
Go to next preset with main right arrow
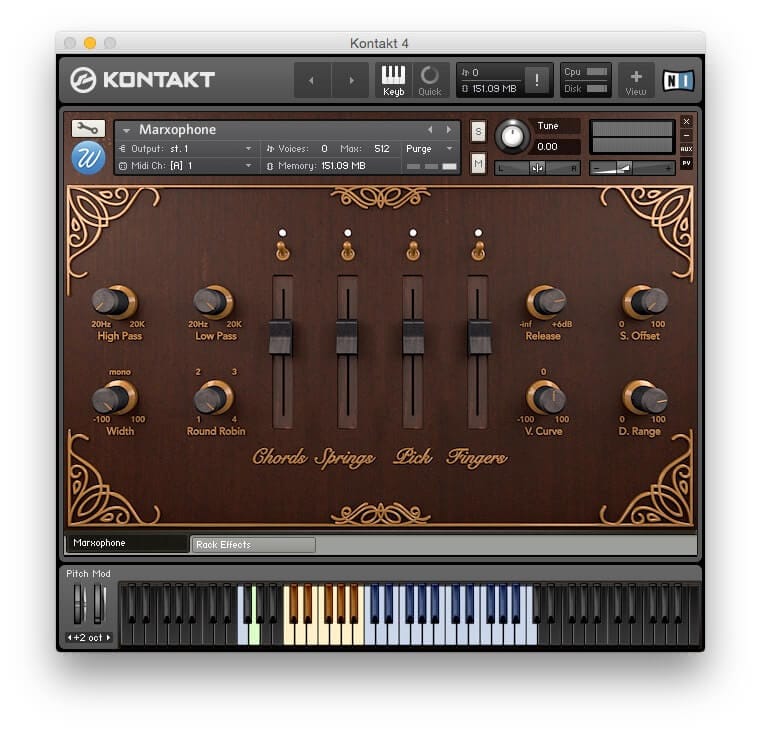[351, 80]
